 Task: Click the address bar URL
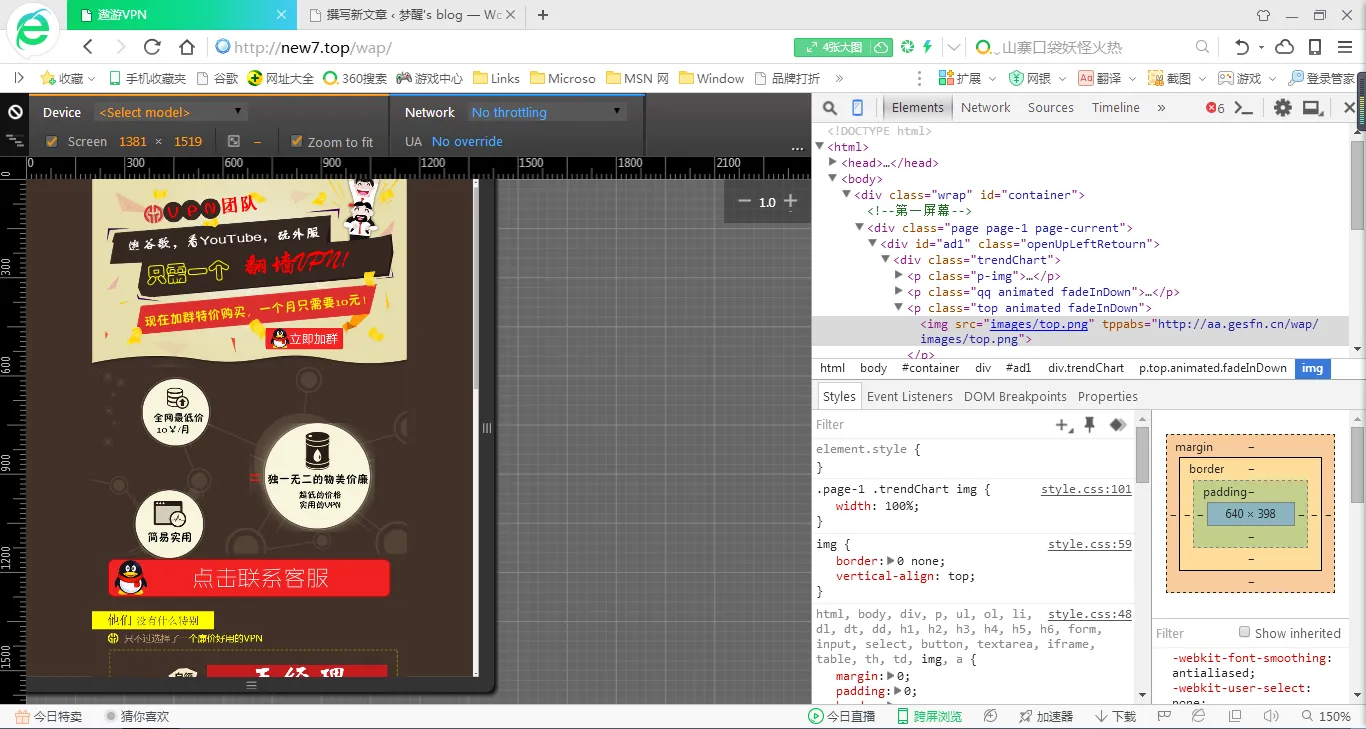(x=313, y=47)
